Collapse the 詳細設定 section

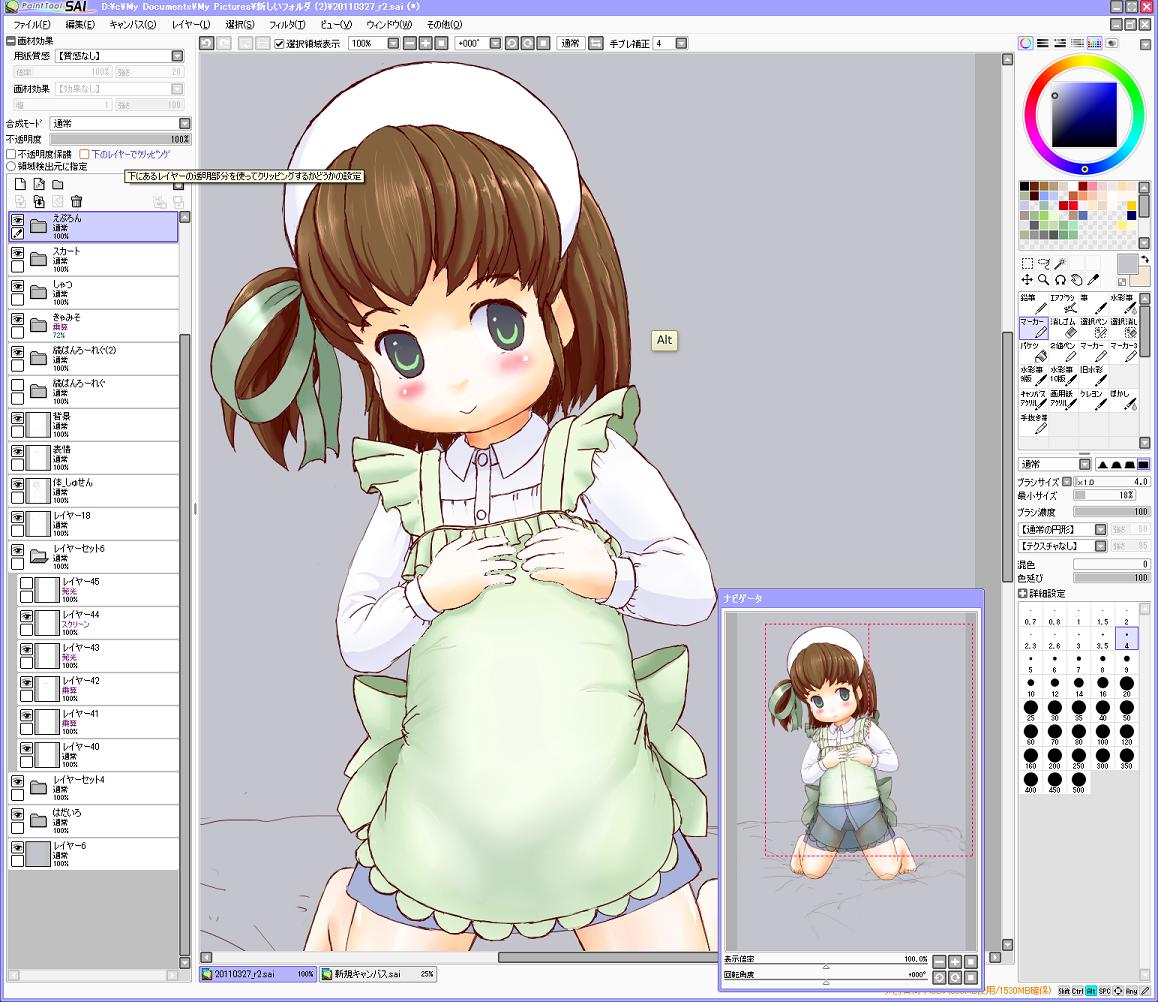click(x=1023, y=593)
